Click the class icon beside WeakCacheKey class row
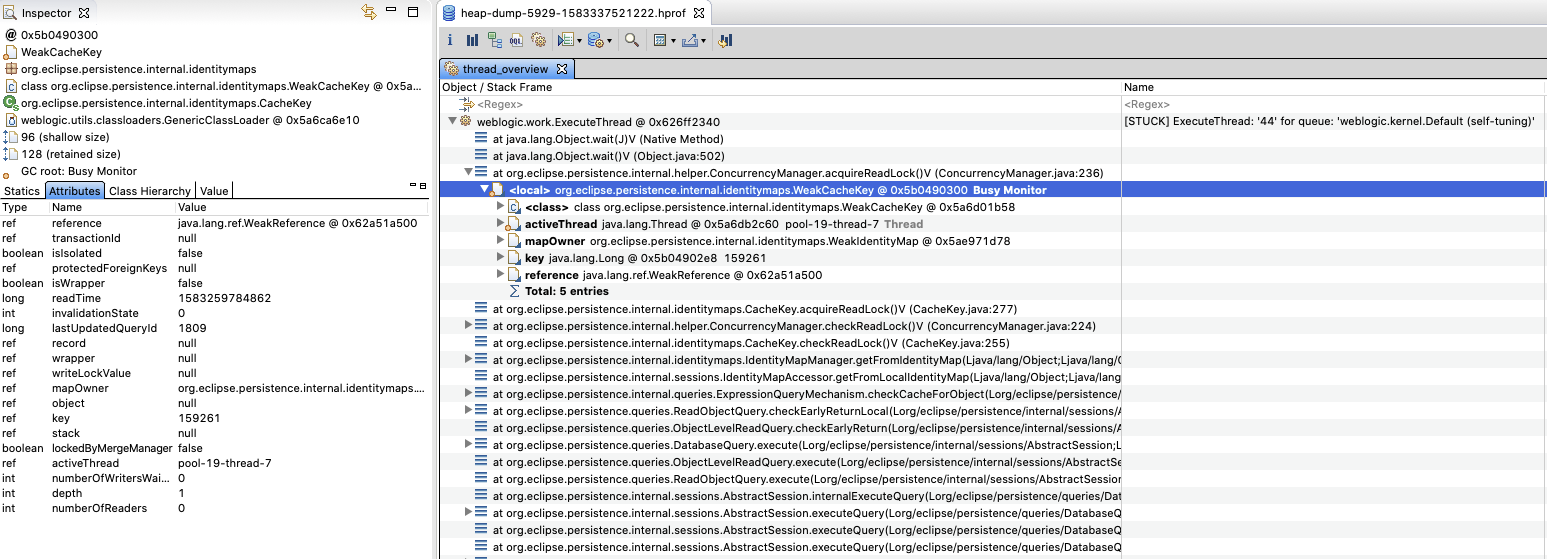This screenshot has width=1547, height=559. pos(11,86)
